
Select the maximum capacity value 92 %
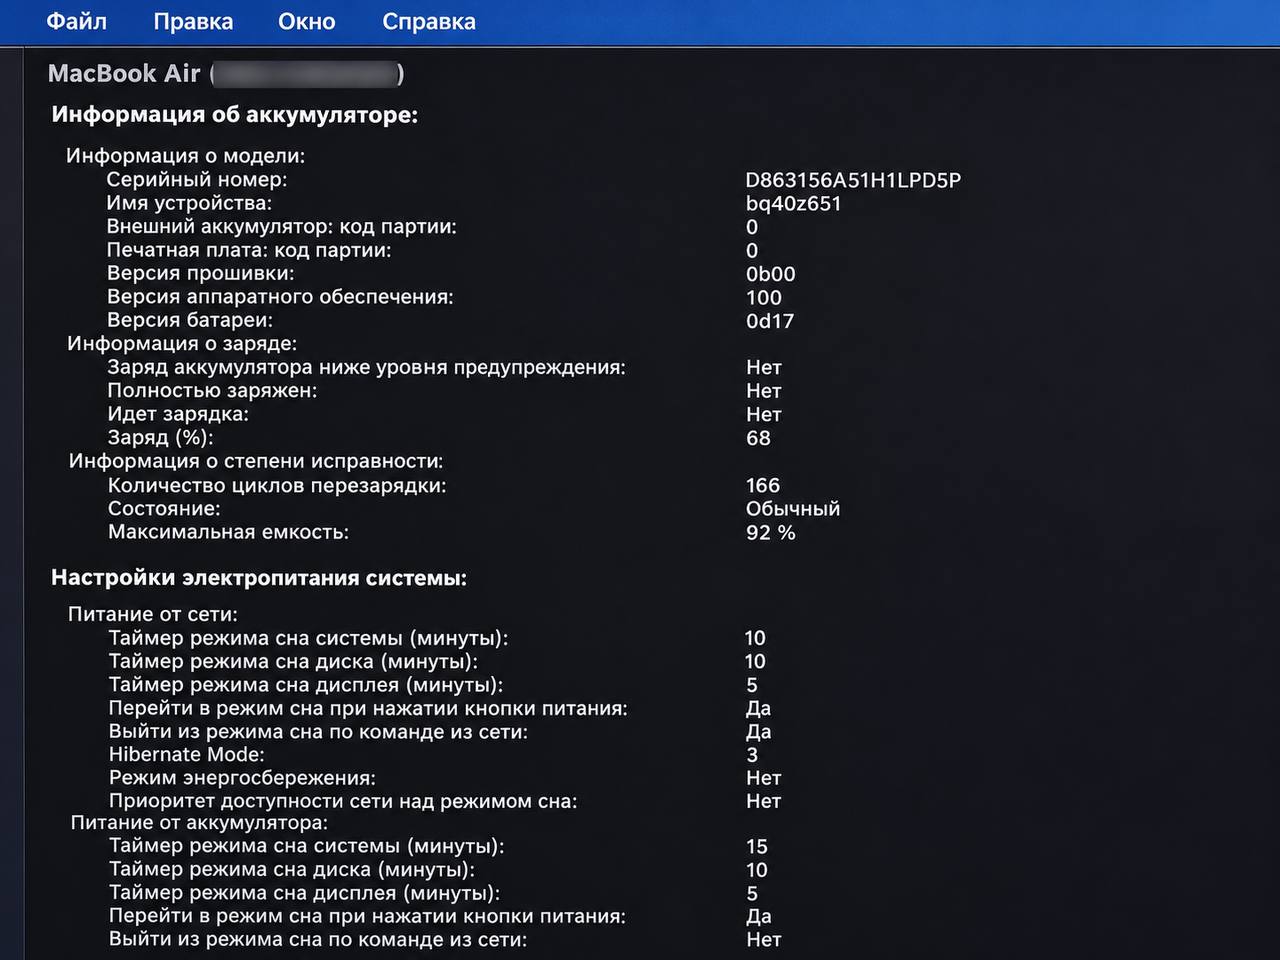(x=771, y=532)
